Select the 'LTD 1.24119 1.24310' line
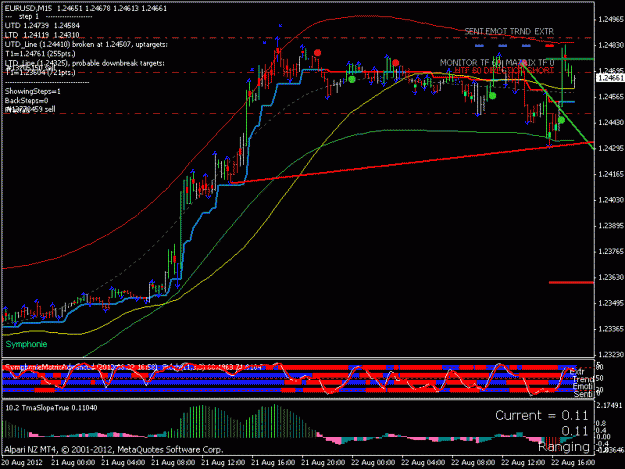 tap(42, 35)
